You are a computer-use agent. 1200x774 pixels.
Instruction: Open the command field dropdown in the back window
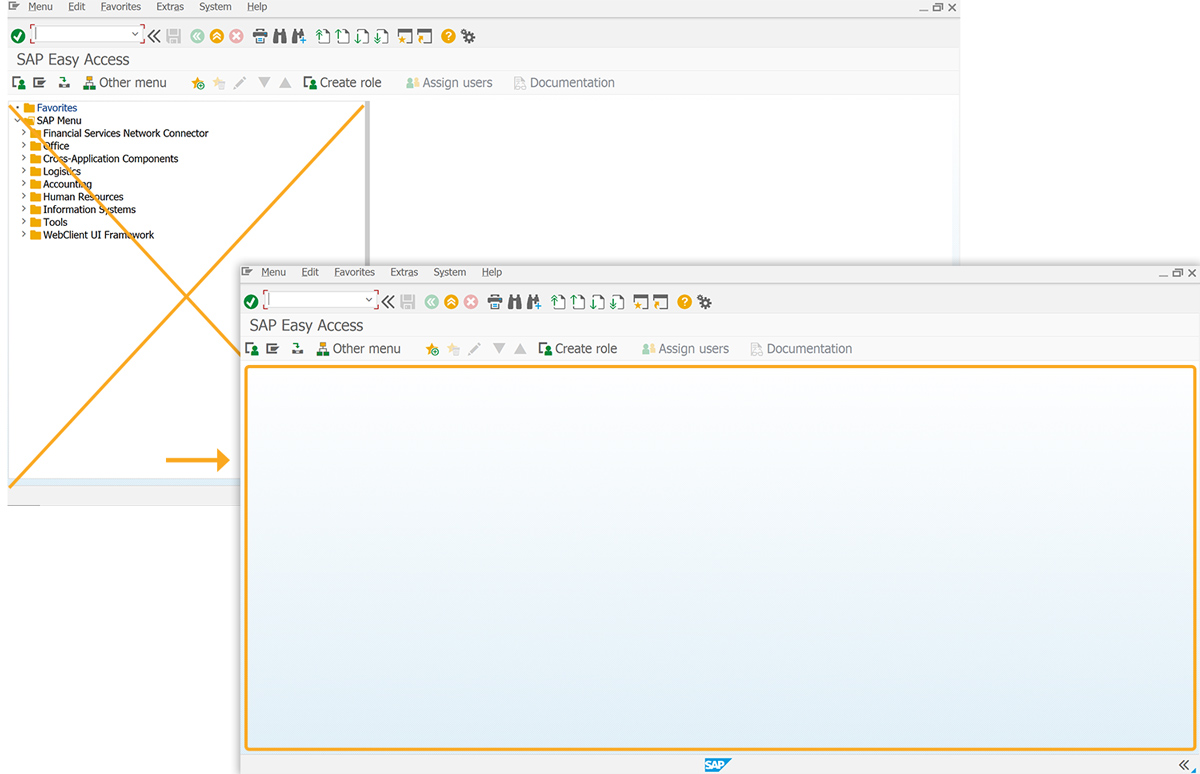coord(136,35)
